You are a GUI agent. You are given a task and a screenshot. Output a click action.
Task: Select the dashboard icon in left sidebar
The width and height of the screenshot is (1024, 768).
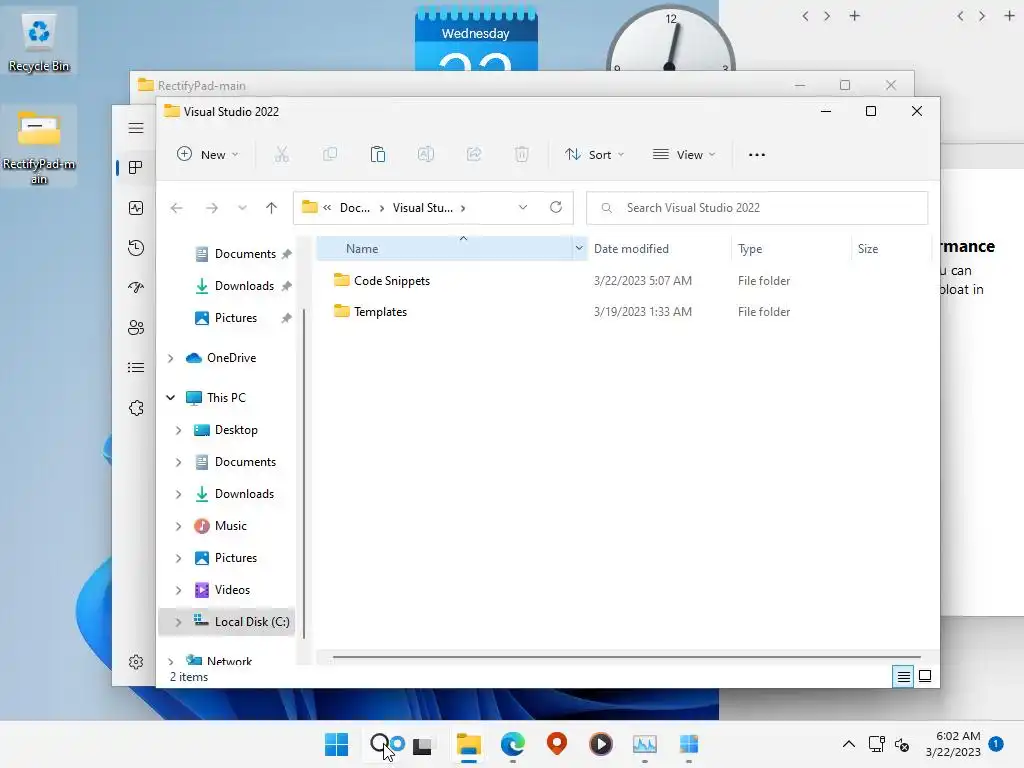pos(136,168)
